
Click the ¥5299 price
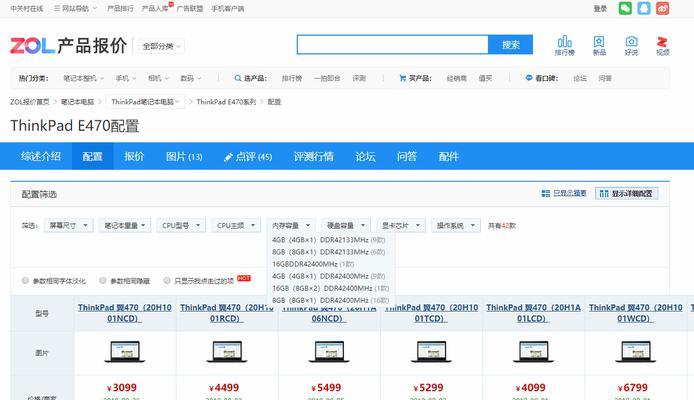pos(428,388)
